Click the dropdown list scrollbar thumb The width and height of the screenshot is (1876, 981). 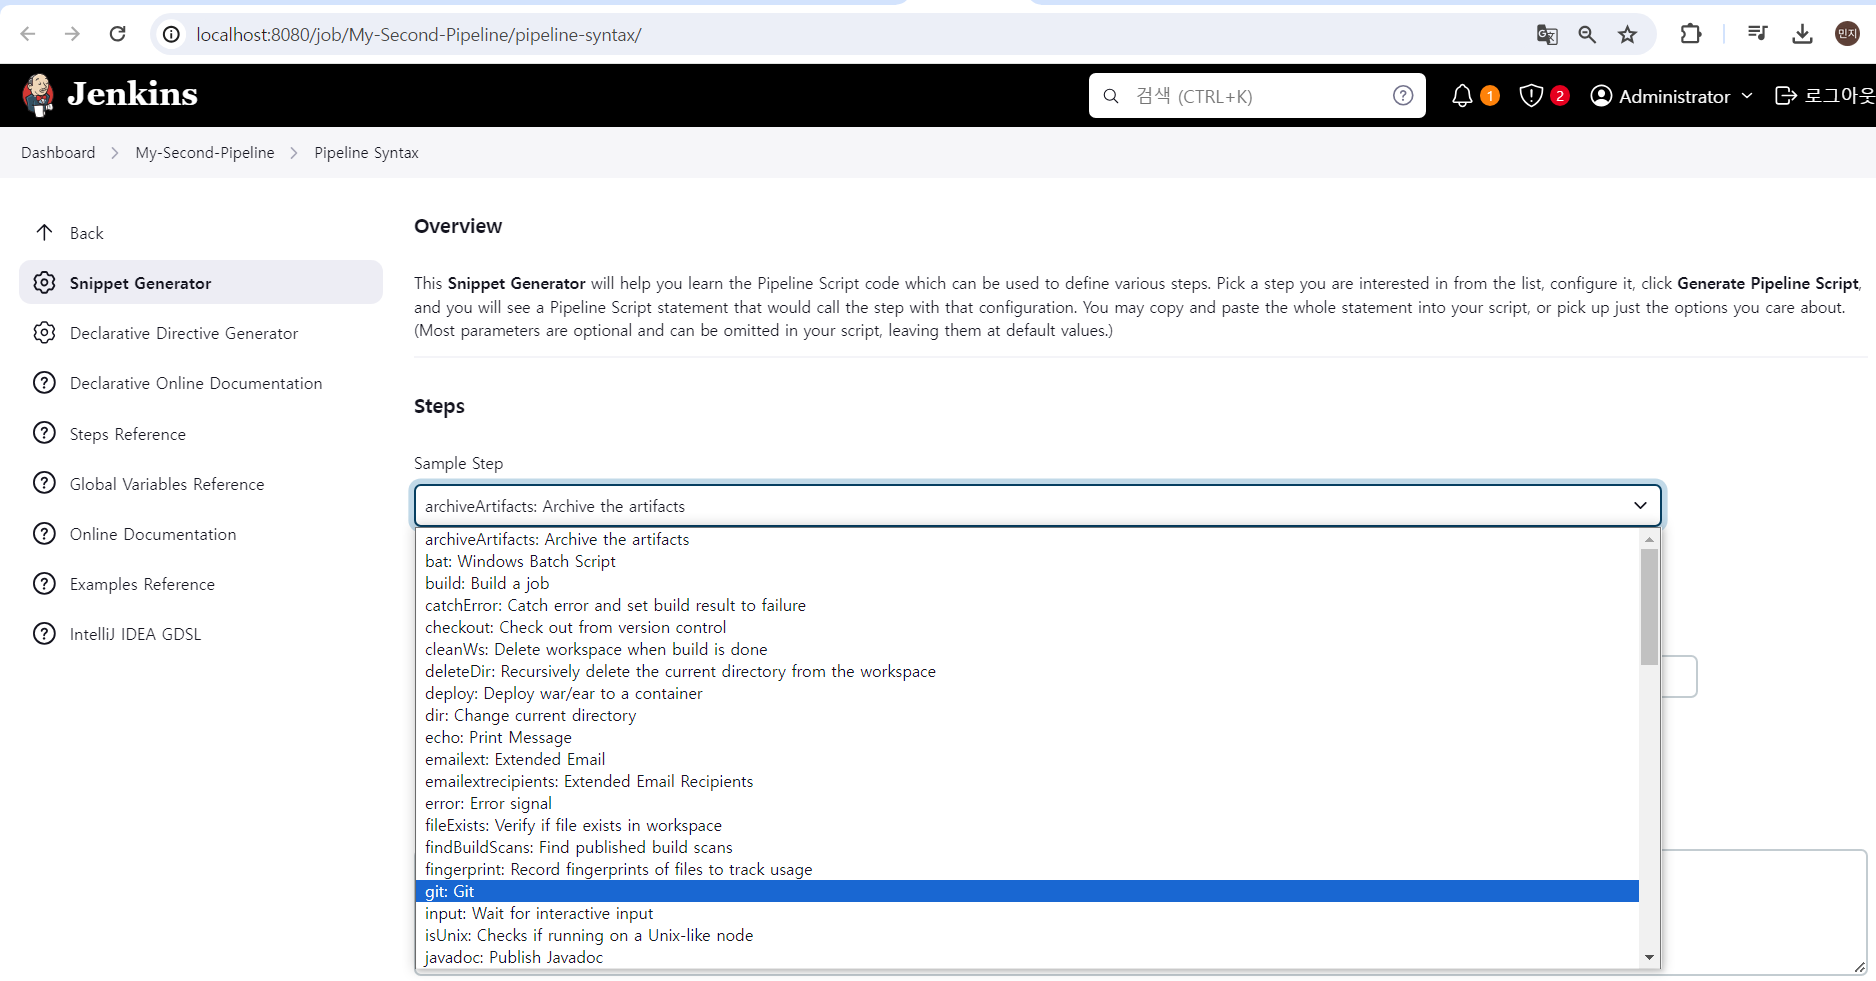tap(1649, 606)
